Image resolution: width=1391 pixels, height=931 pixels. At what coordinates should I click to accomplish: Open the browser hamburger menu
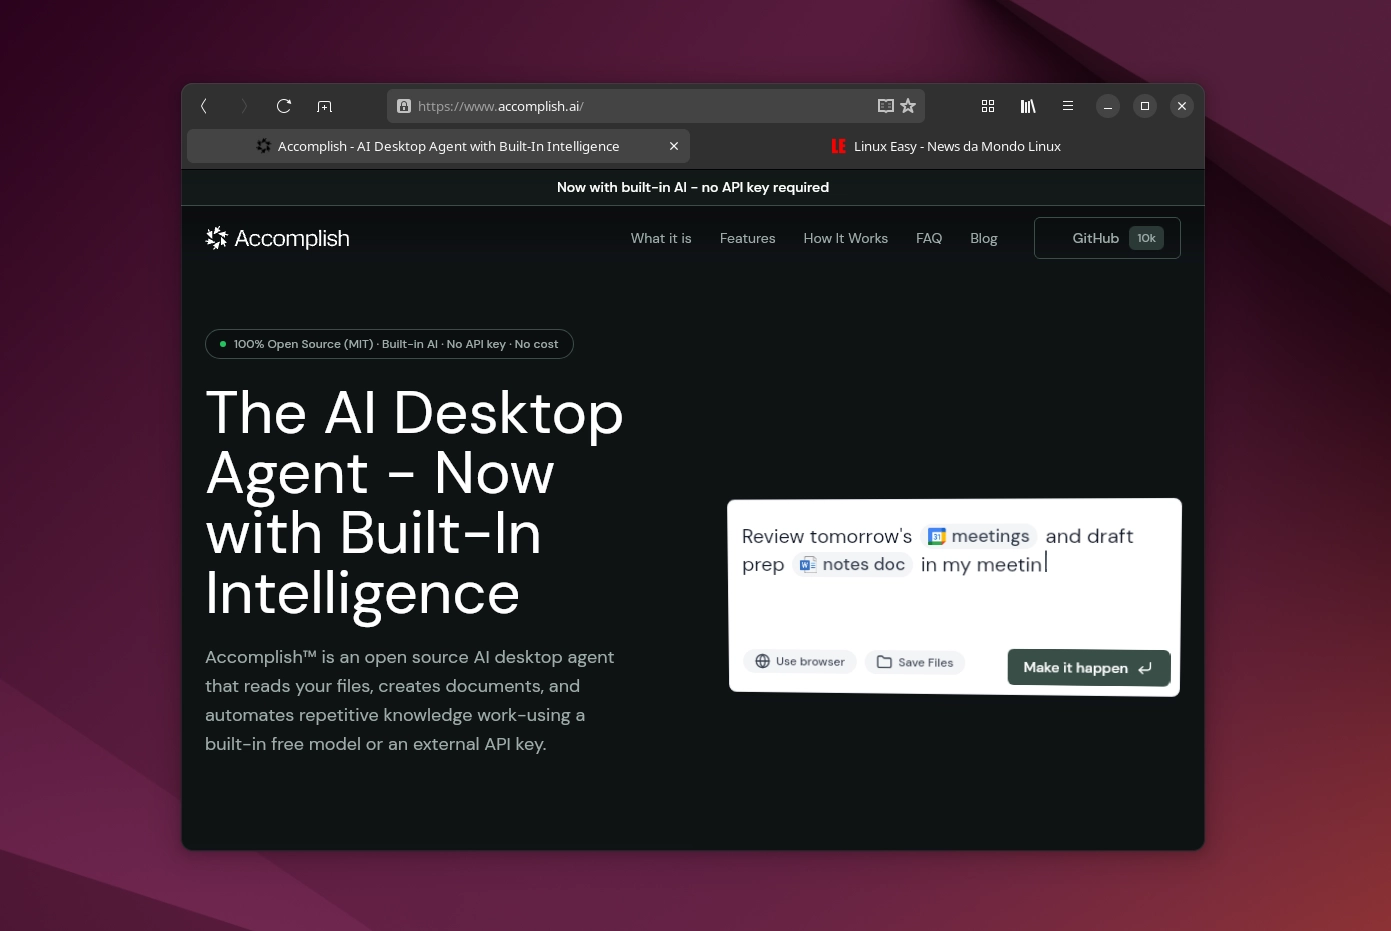click(1068, 106)
